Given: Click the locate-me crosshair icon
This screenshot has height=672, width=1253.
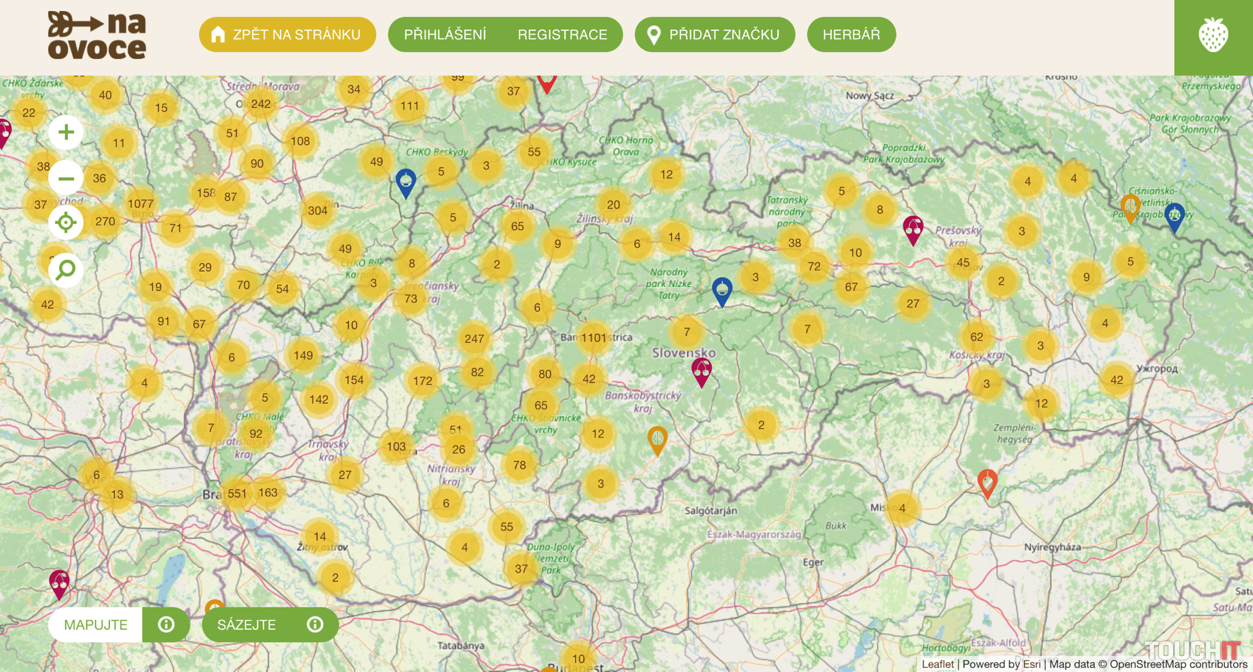Looking at the screenshot, I should pos(66,223).
